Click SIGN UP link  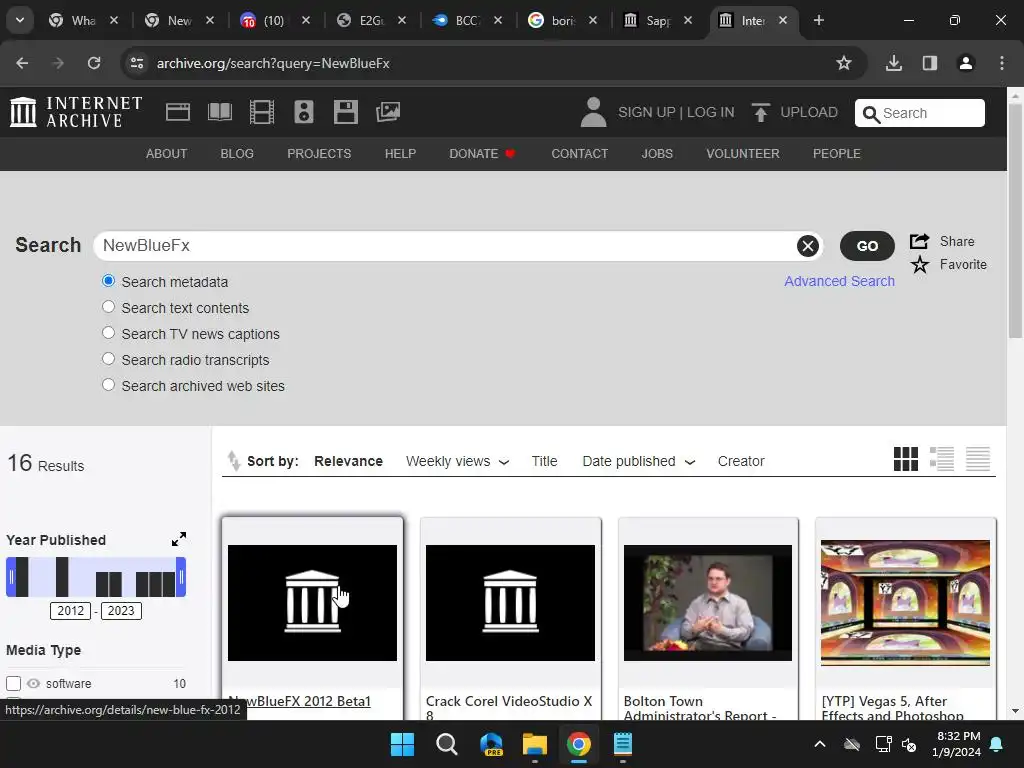pyautogui.click(x=647, y=112)
